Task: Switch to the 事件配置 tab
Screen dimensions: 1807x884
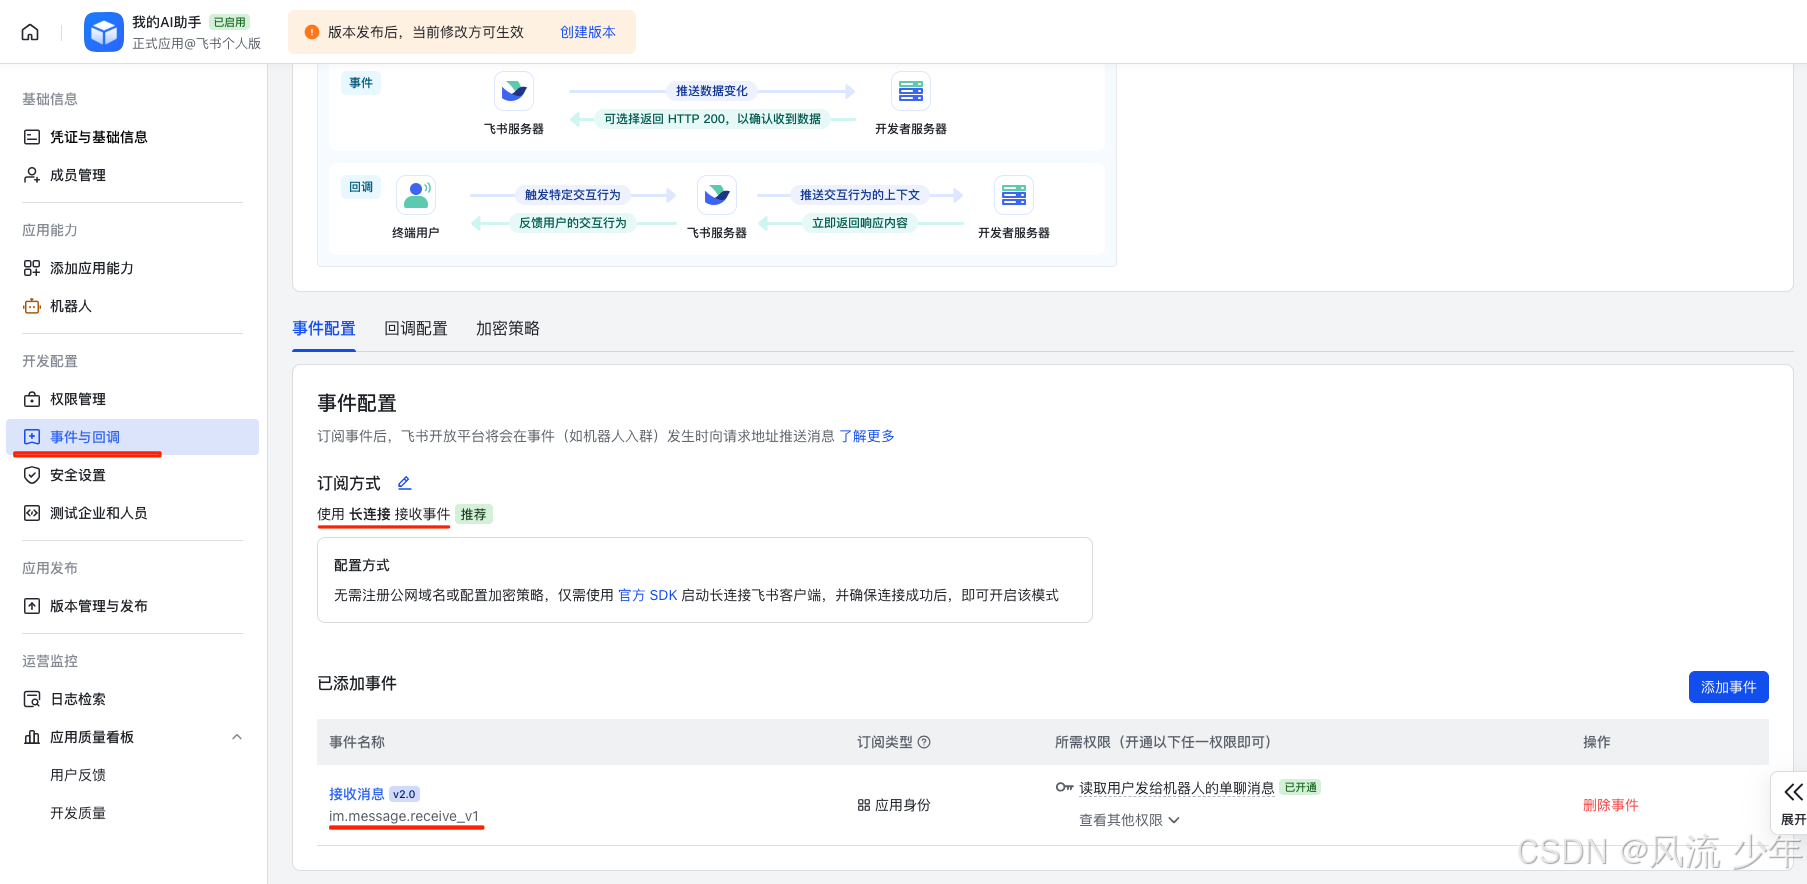Action: (324, 328)
